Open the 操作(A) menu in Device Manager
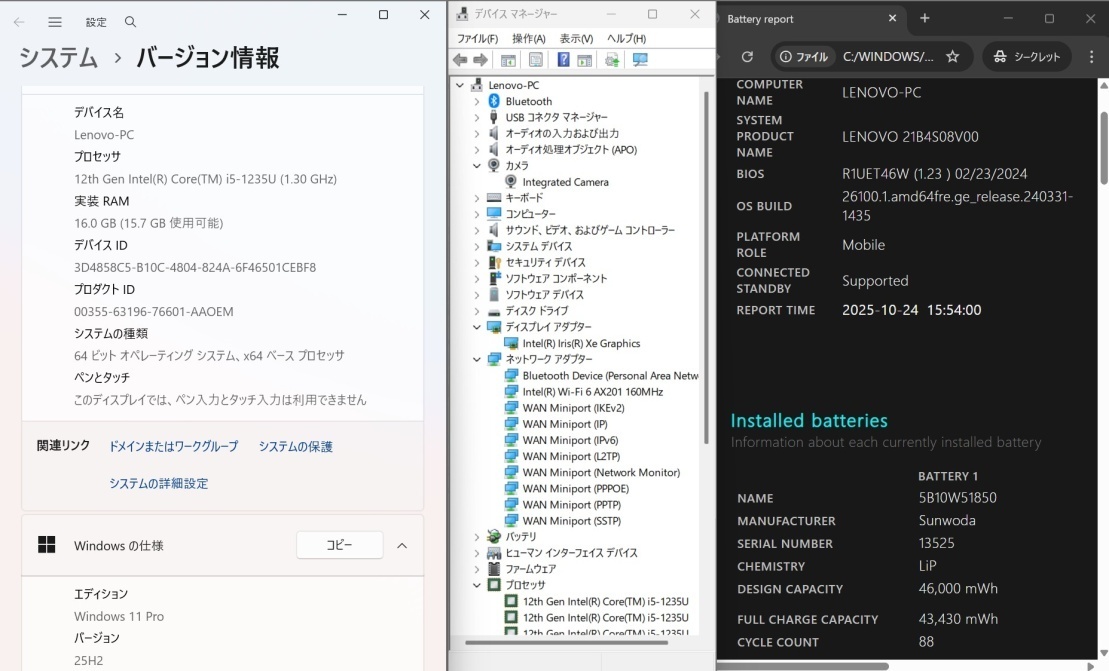This screenshot has height=671, width=1109. [529, 38]
